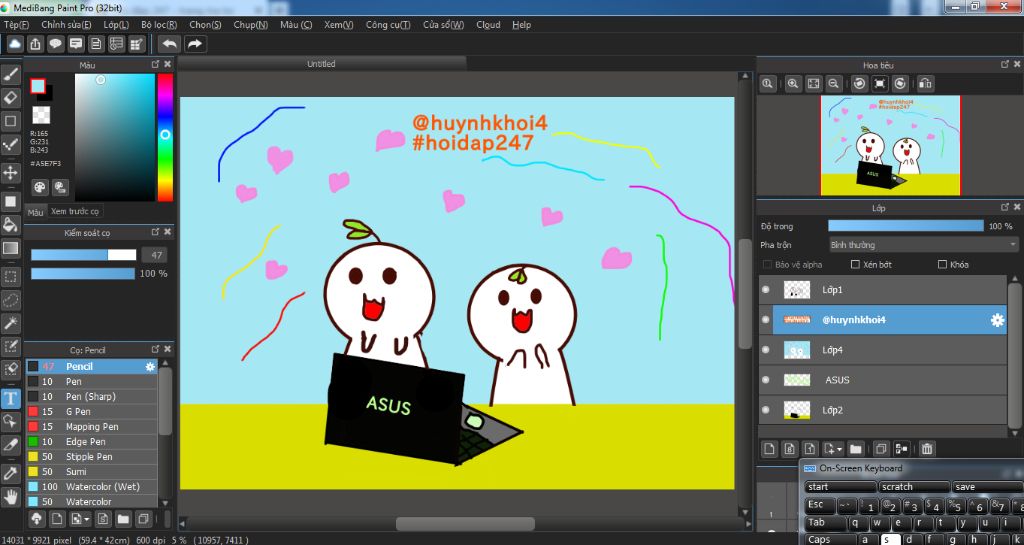Click the 'start' button on On-Screen Keyboard
Viewport: 1024px width, 545px height.
point(840,487)
